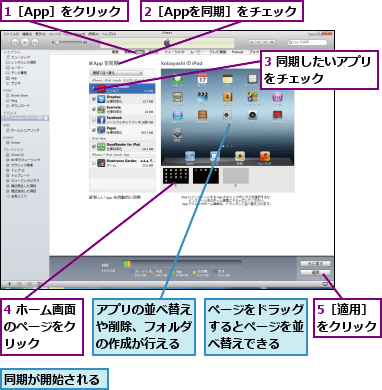The width and height of the screenshot is (382, 390).
Task: Click home screen page 1 thumbnail
Action: click(176, 176)
